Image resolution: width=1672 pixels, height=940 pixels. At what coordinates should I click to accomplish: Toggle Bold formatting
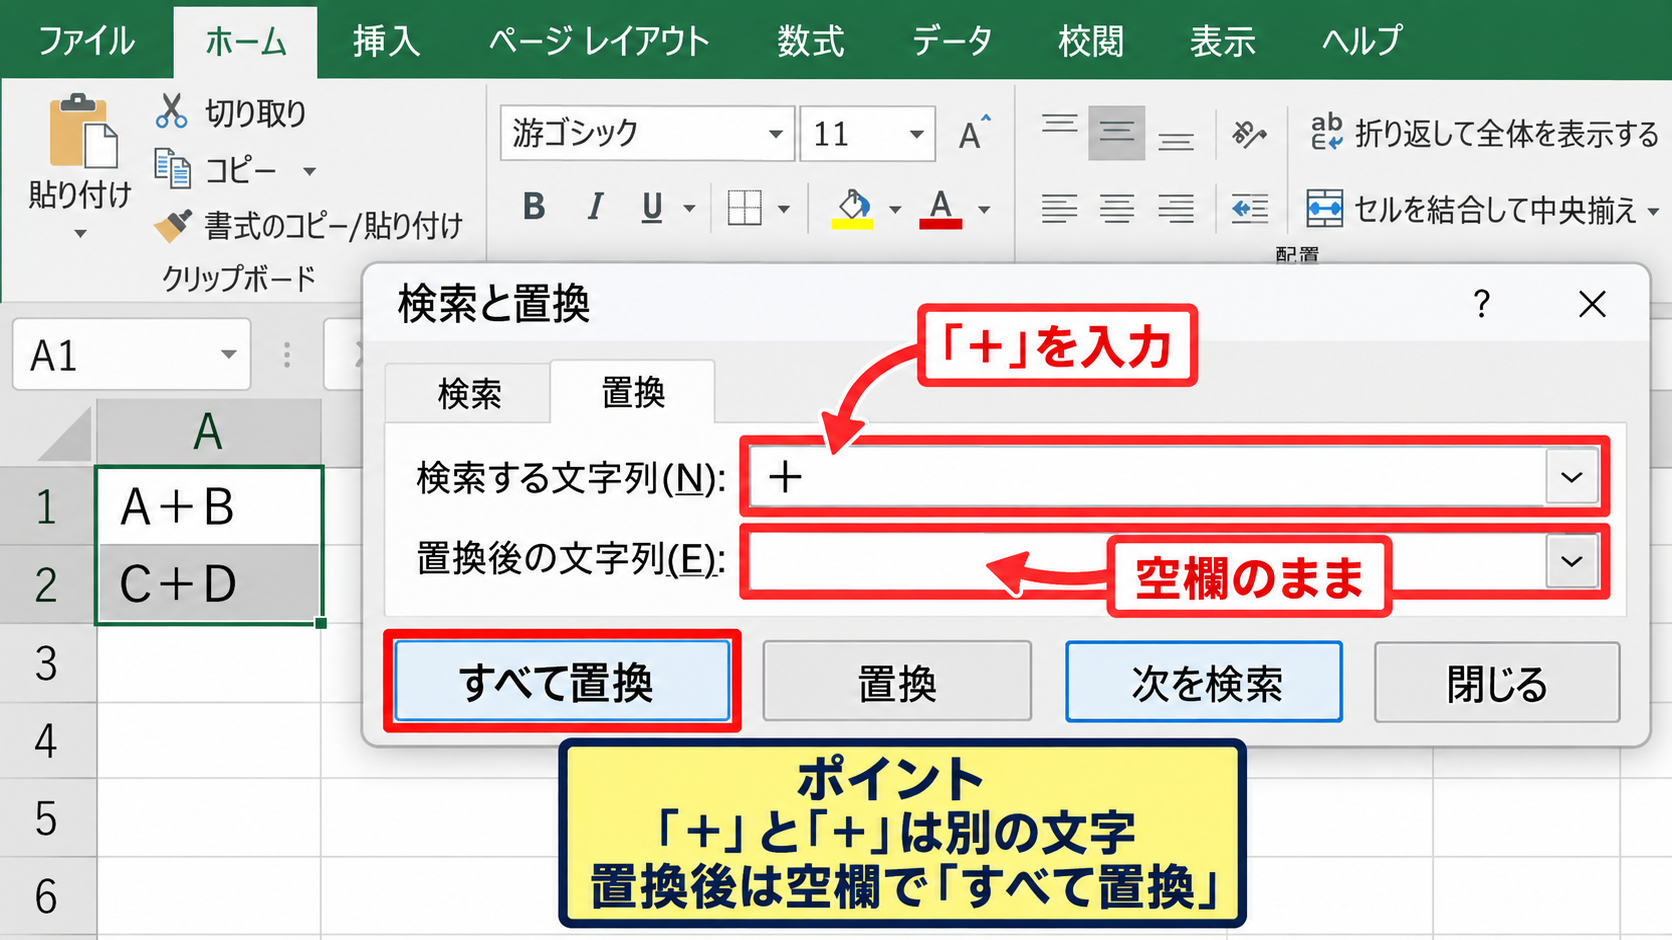tap(534, 207)
